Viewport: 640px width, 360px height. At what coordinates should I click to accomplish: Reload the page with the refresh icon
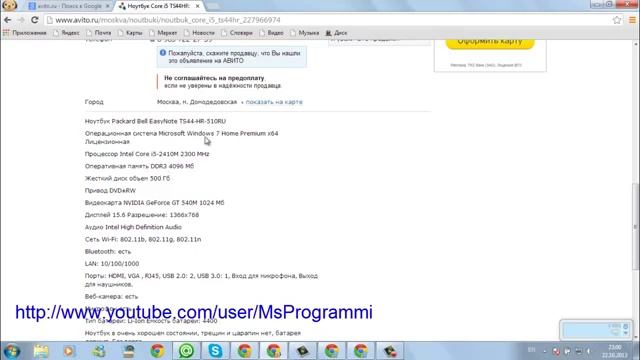tap(35, 20)
